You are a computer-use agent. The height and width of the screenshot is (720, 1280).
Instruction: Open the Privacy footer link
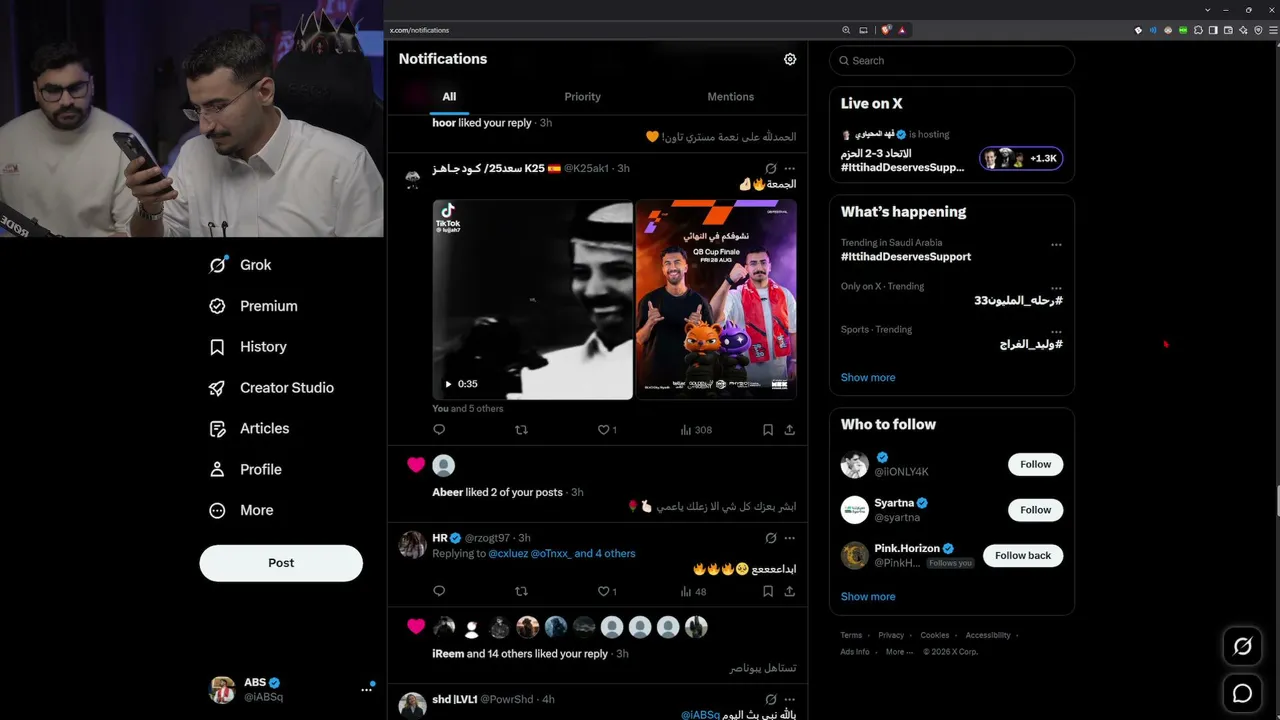pyautogui.click(x=891, y=636)
